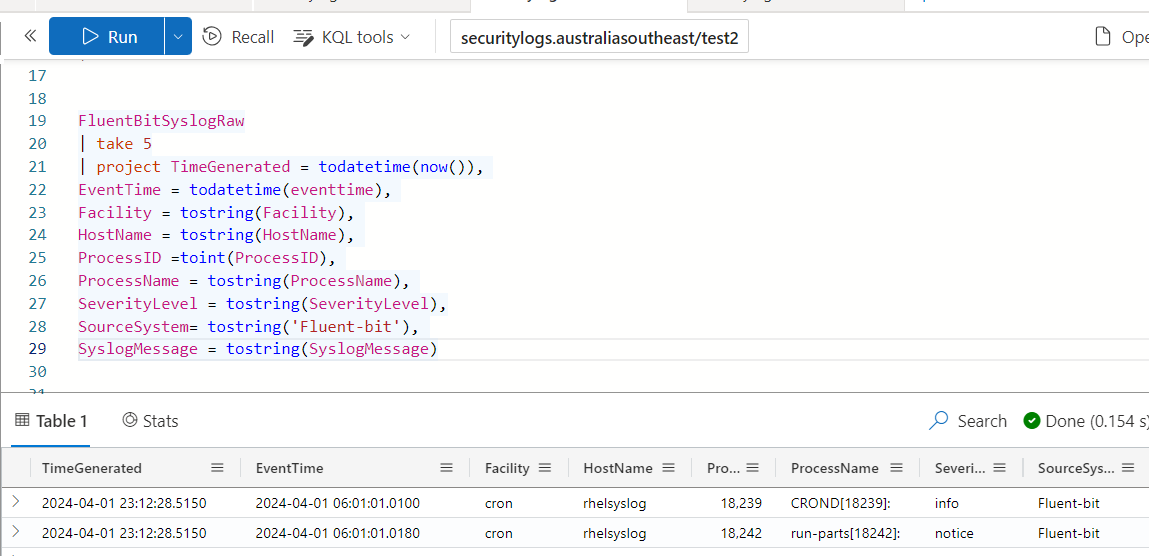Click the Recall button
The width and height of the screenshot is (1149, 556).
point(238,37)
